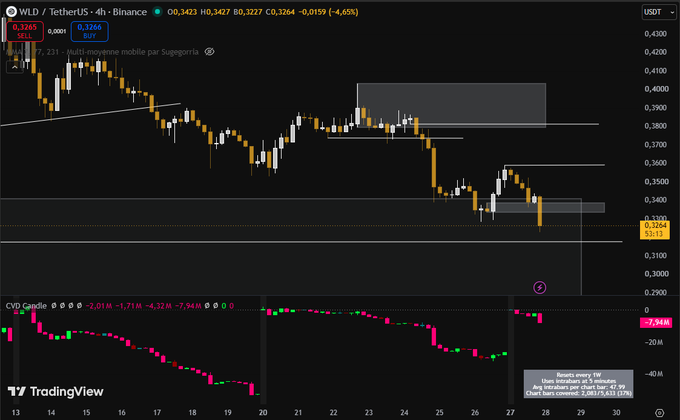
Task: Click the −20M CVD scale label
Action: [654, 342]
